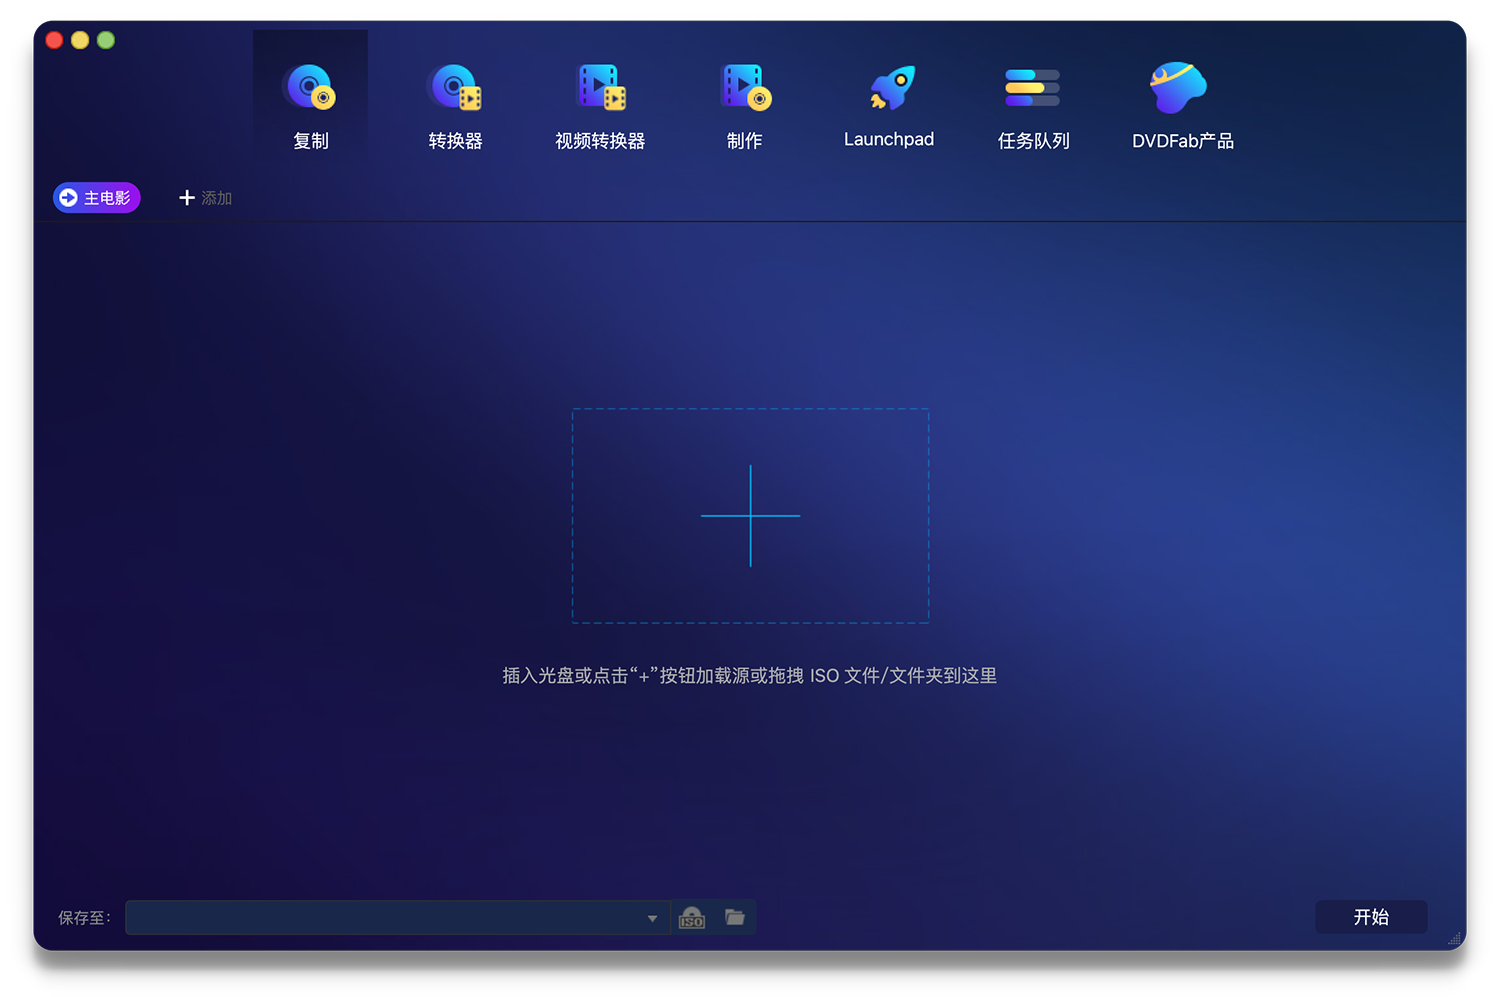
Task: Click 添加 to add a source
Action: pyautogui.click(x=204, y=197)
